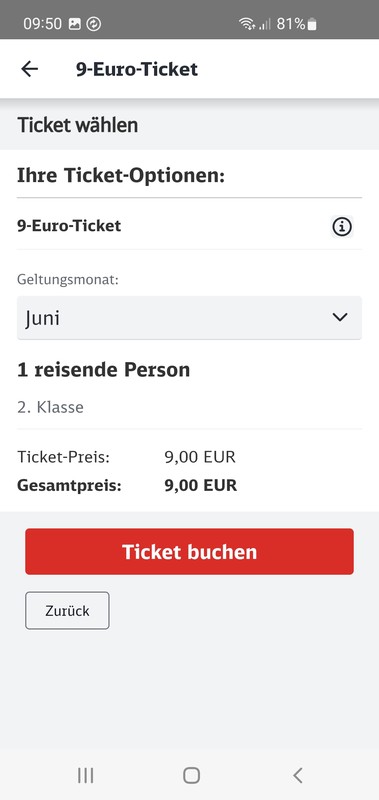Open the Juni month dropdown
379x800 pixels.
[189, 318]
